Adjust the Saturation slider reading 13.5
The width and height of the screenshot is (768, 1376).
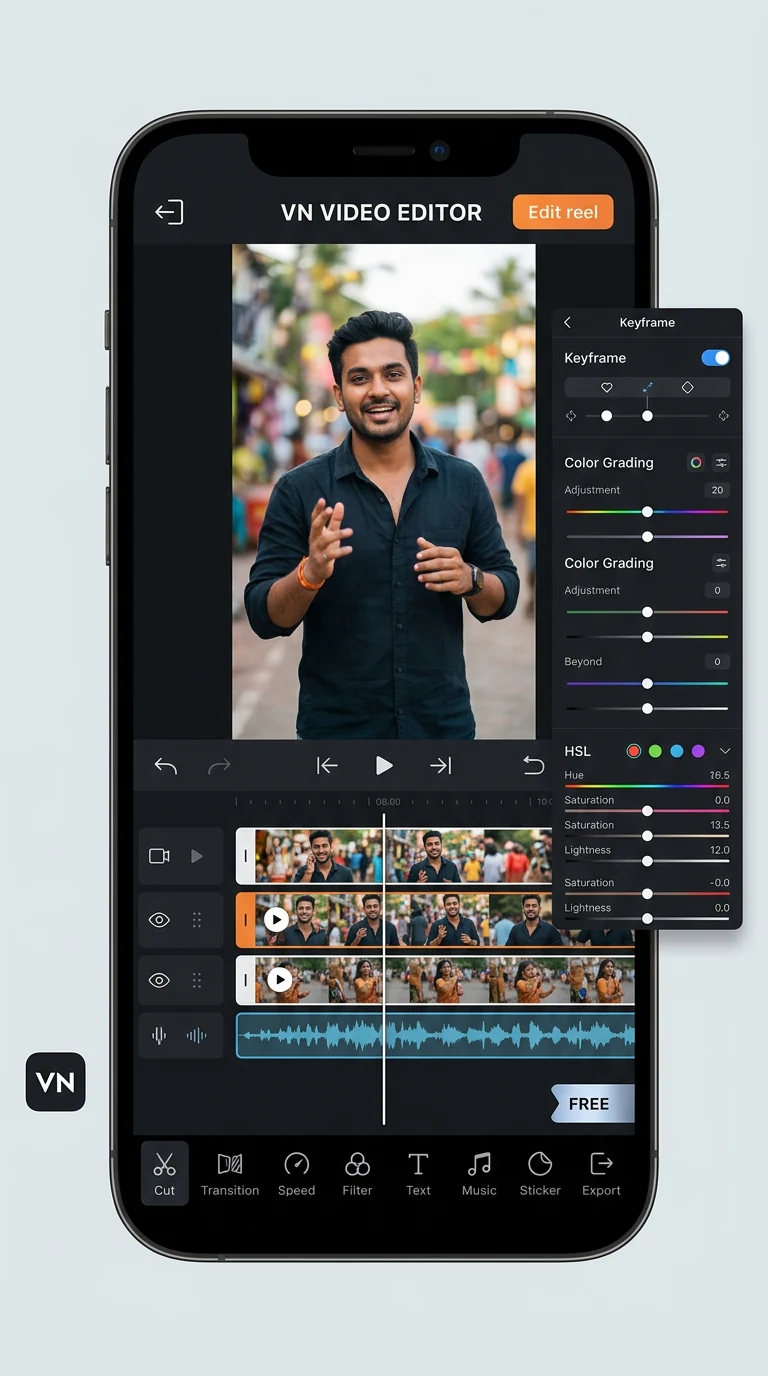coord(647,835)
